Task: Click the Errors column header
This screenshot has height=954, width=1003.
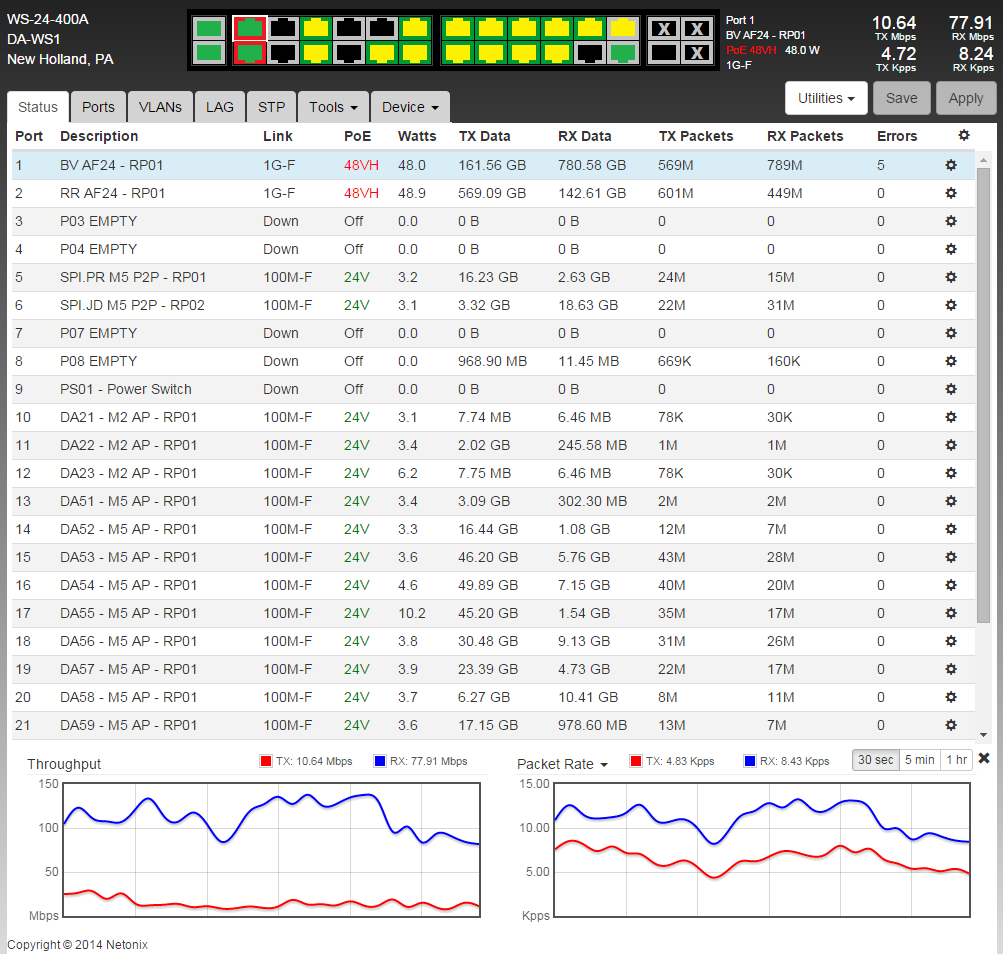Action: pos(897,136)
